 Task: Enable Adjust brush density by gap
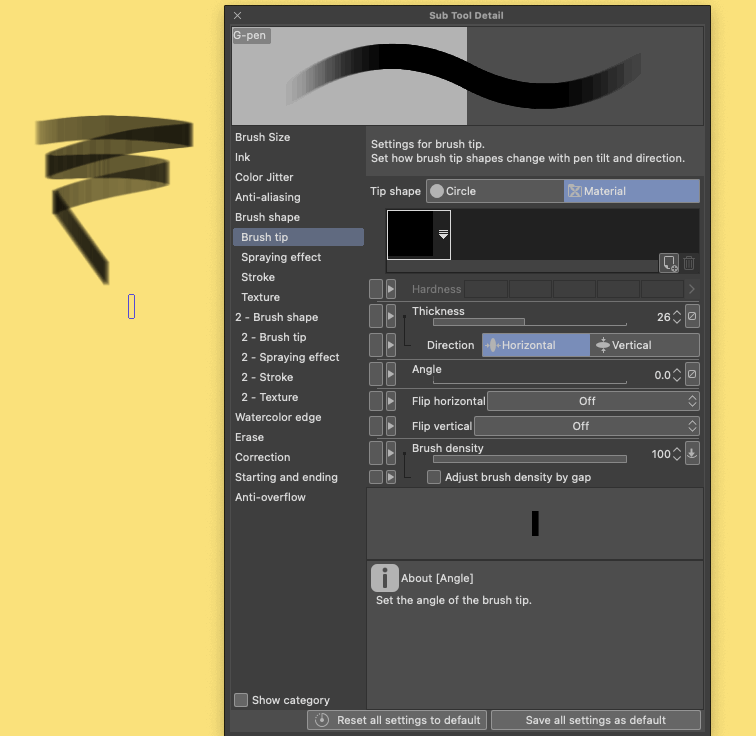[x=433, y=477]
